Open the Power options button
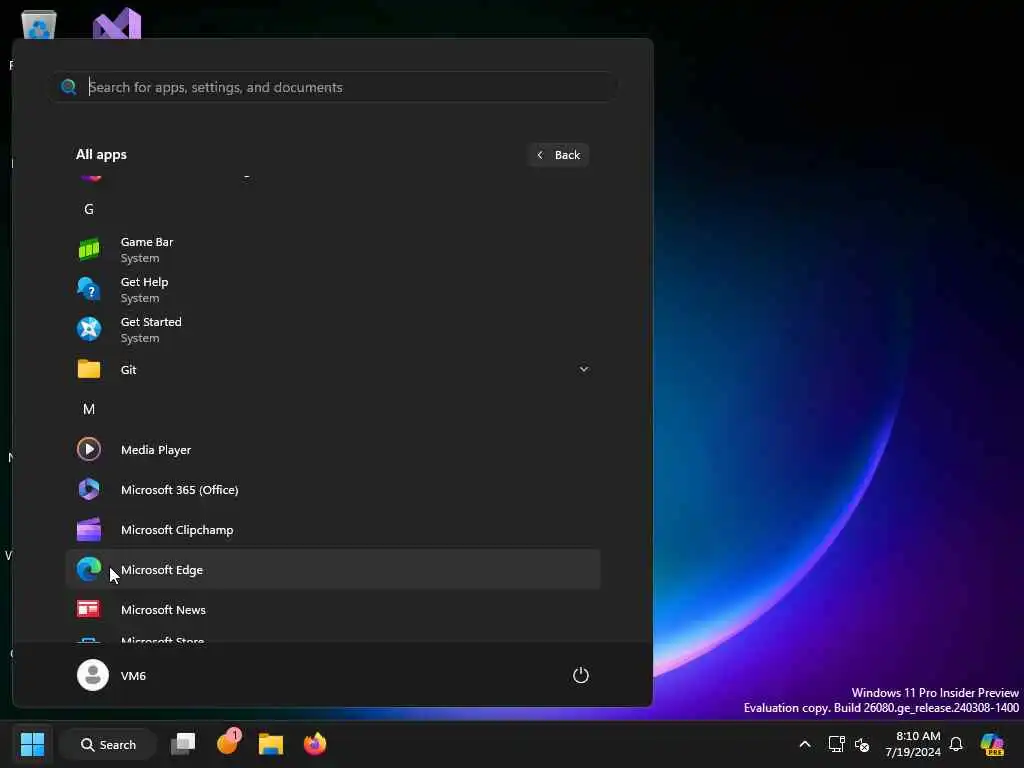This screenshot has width=1024, height=768. 581,675
